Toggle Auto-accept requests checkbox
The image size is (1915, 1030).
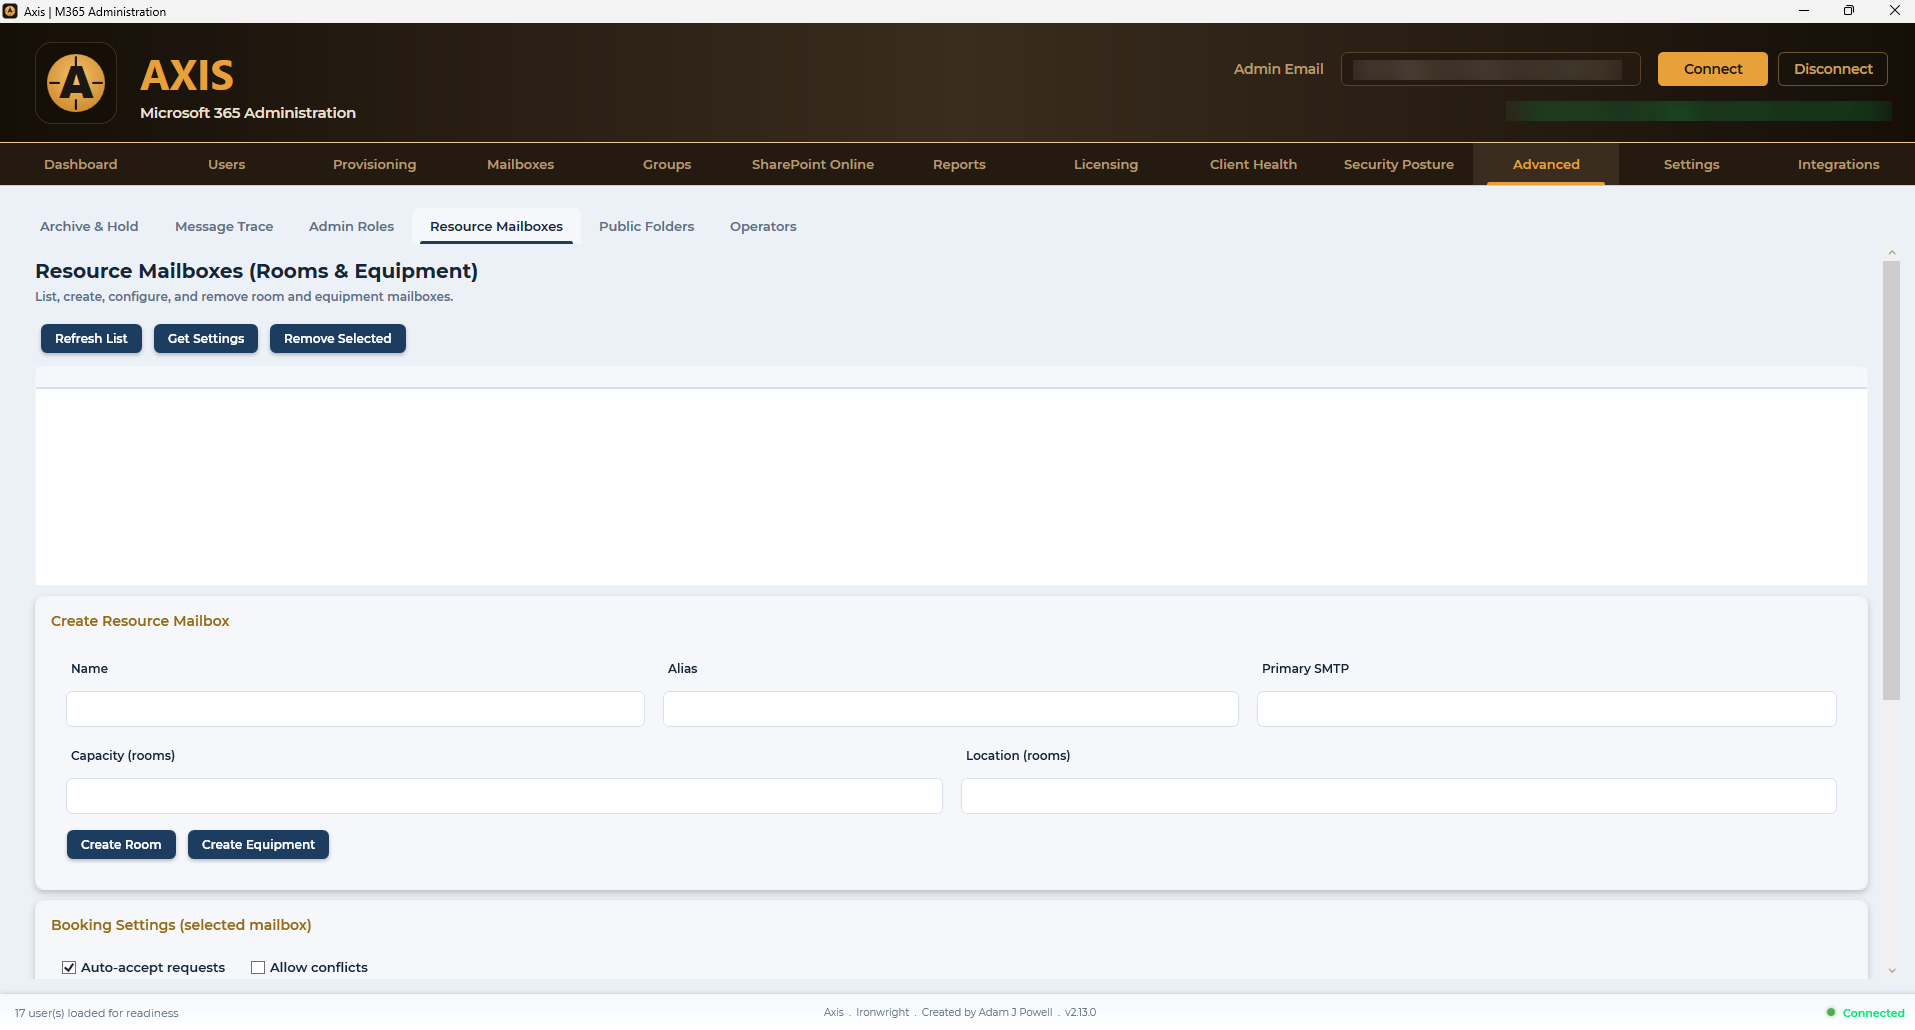coord(69,967)
